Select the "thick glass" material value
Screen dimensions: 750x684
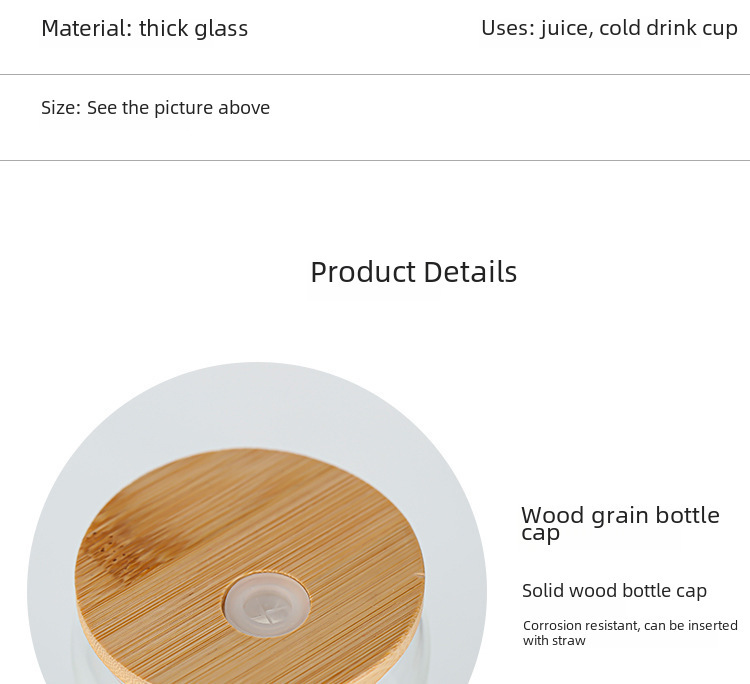193,28
